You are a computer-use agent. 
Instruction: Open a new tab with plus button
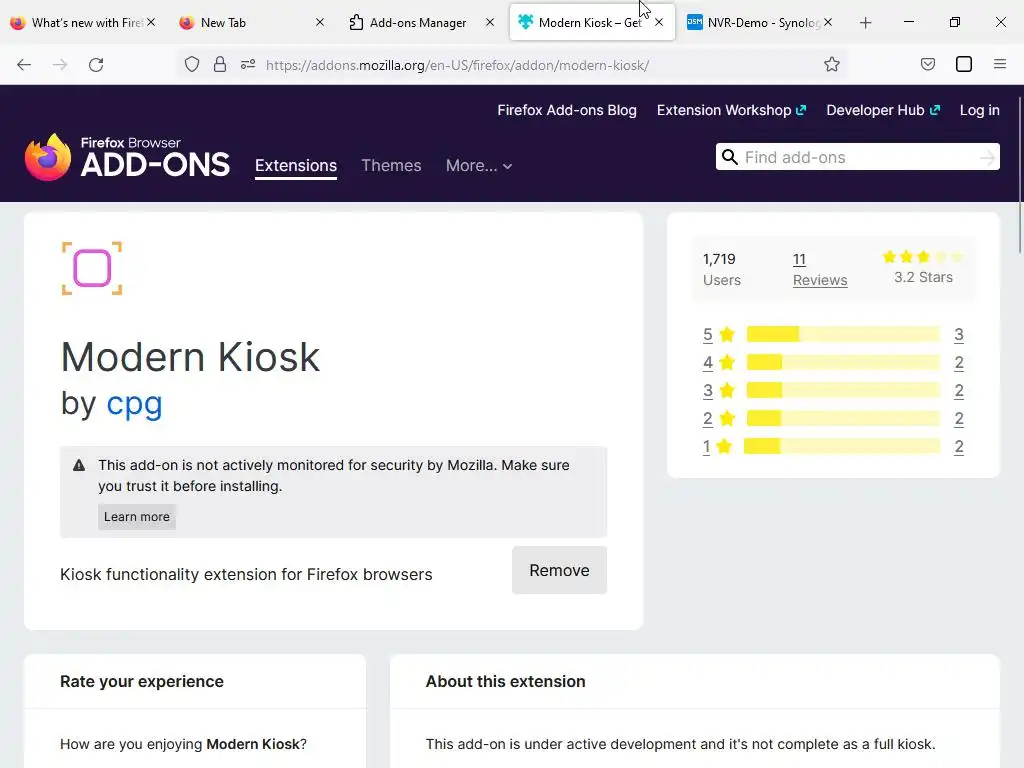pyautogui.click(x=866, y=23)
